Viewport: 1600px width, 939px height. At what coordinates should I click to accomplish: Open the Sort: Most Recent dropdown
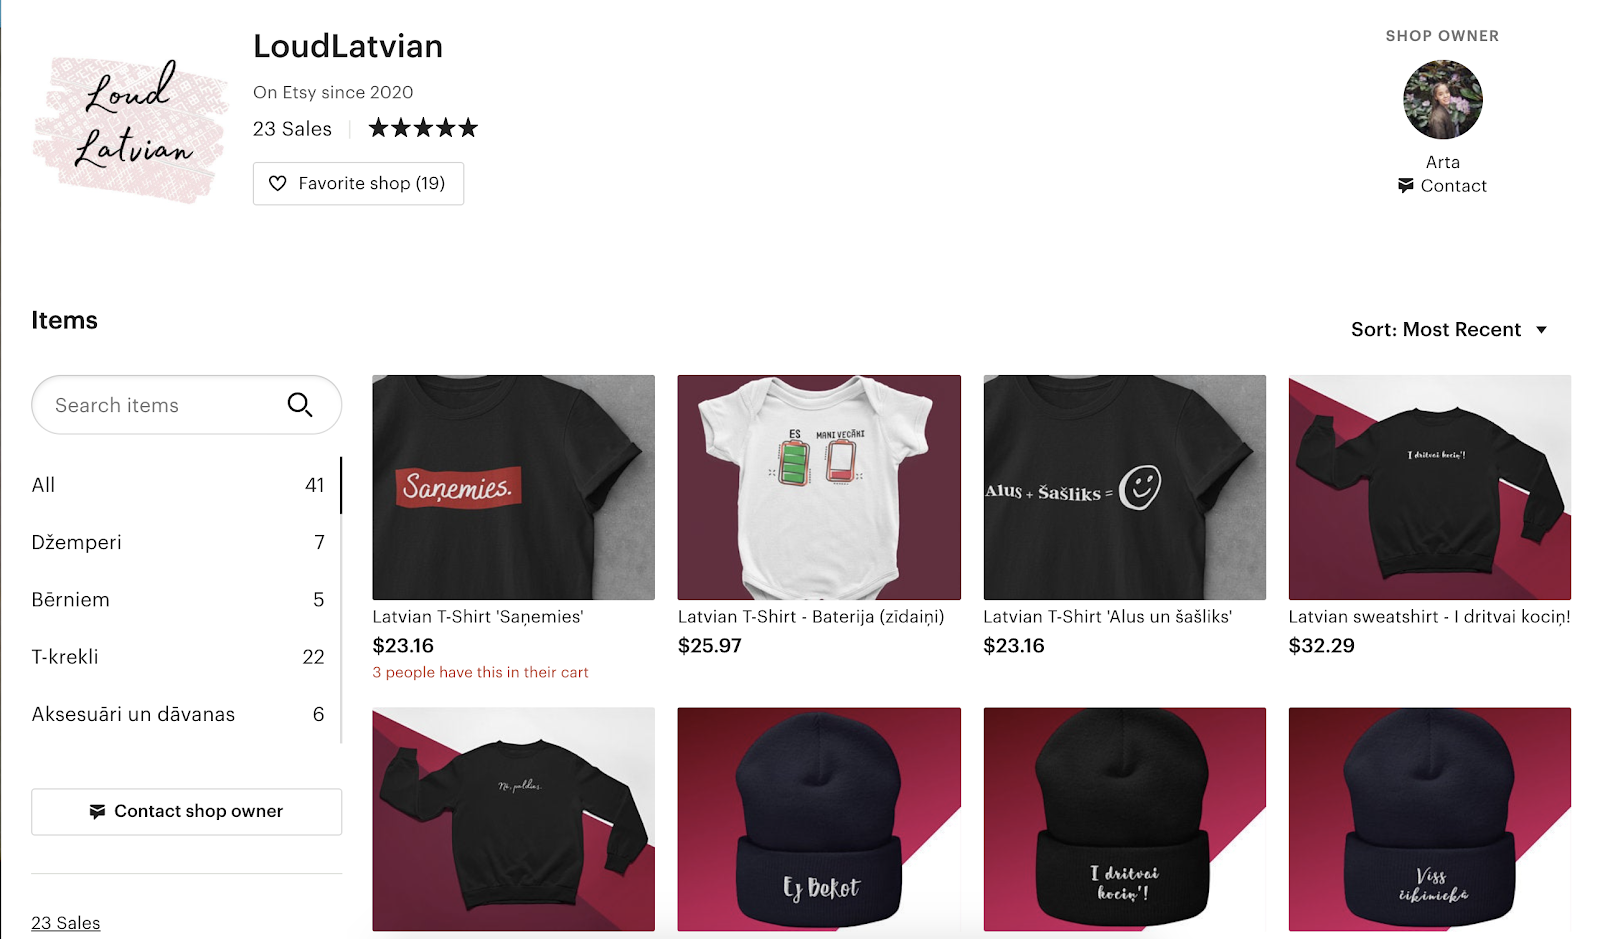[1449, 330]
